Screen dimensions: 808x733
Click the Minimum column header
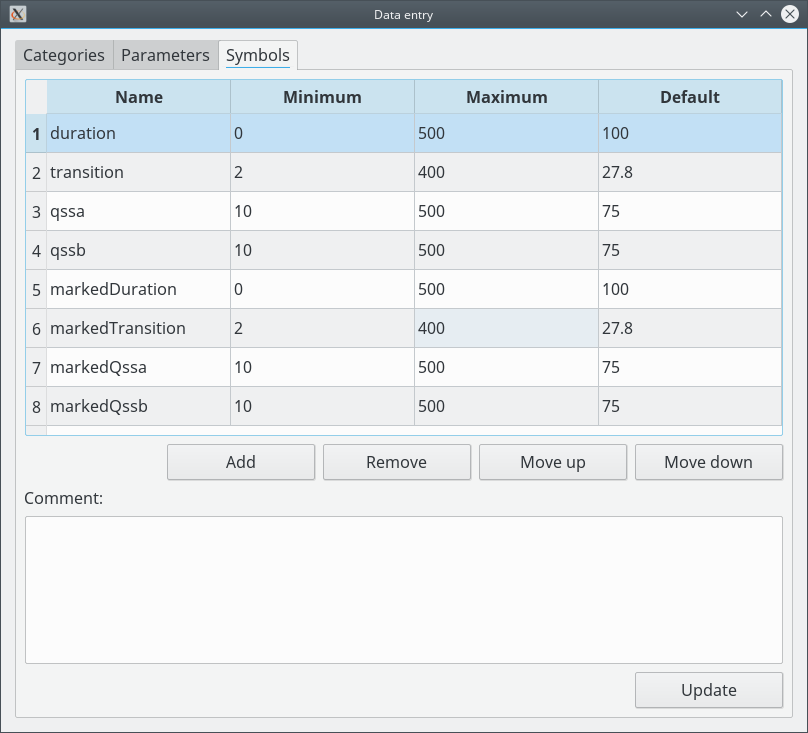click(x=323, y=97)
